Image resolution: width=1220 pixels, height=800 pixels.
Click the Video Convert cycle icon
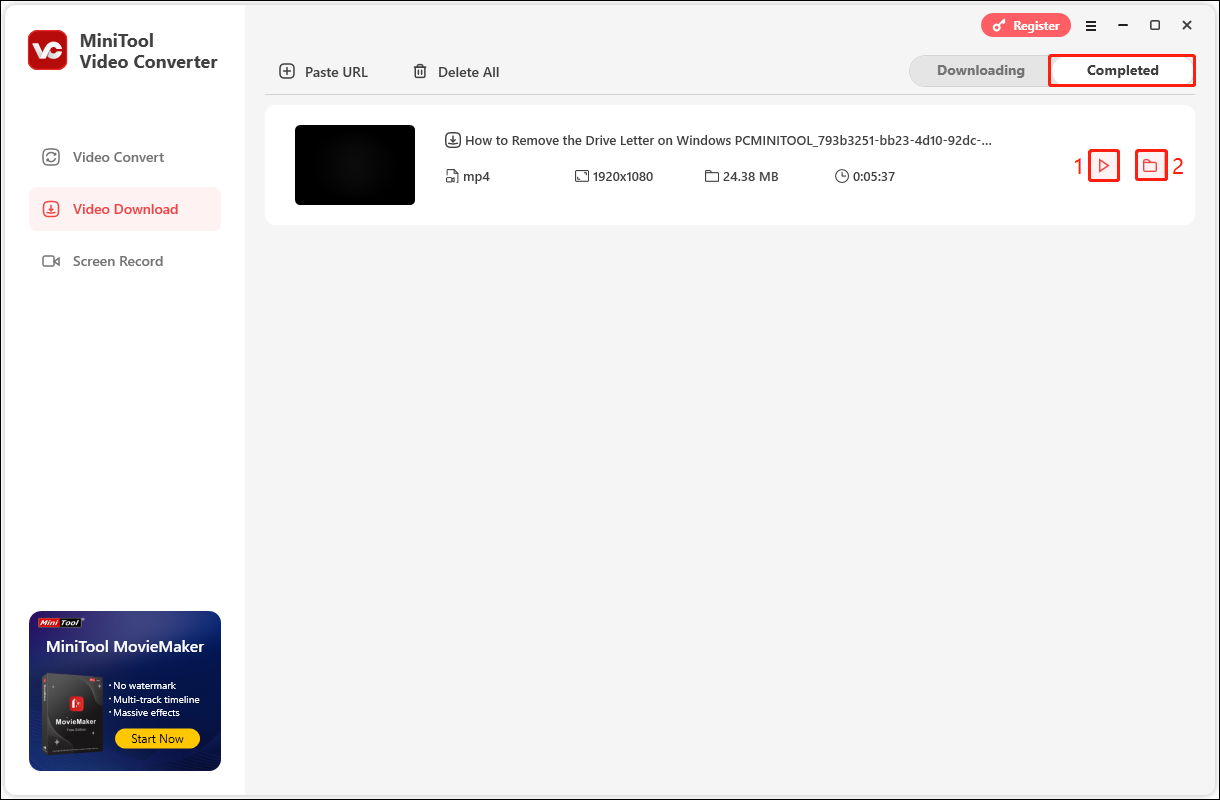51,157
